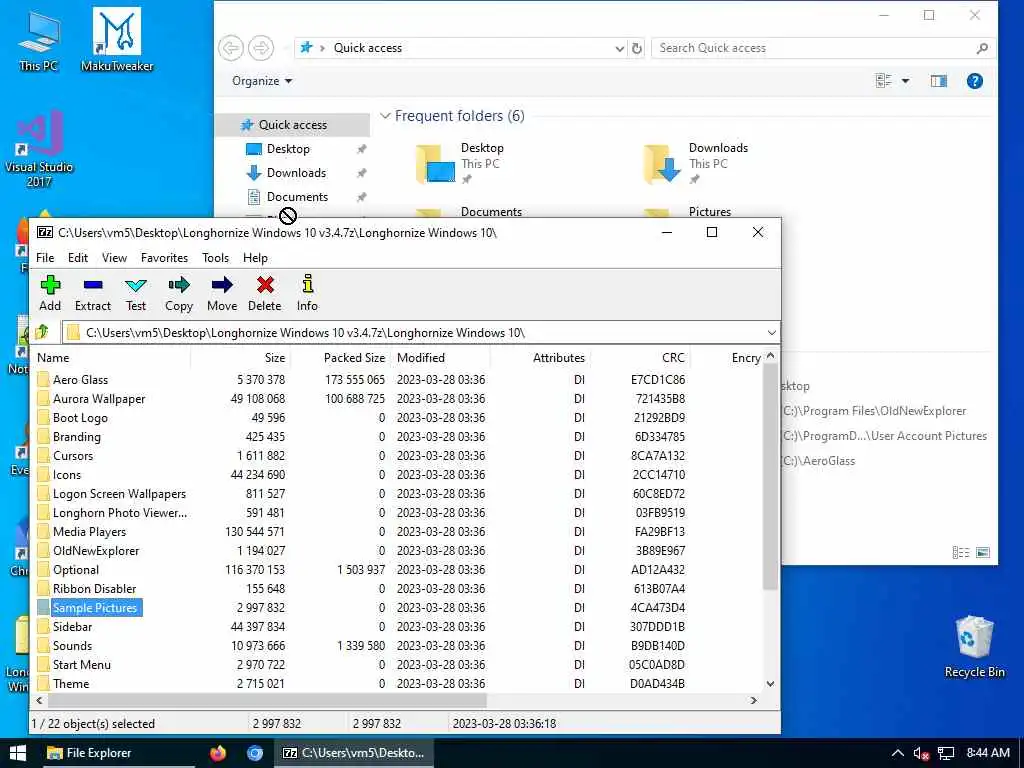1024x768 pixels.
Task: Sort by the Modified column header
Action: (x=440, y=358)
